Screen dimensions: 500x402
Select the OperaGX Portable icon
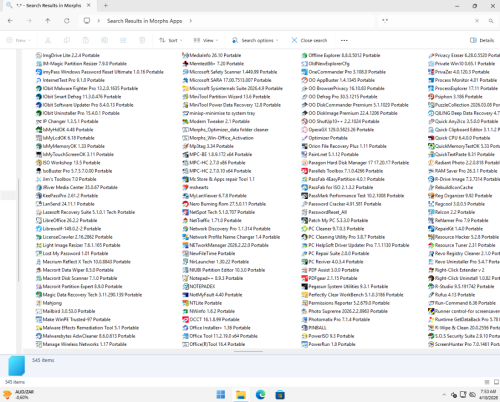[304, 130]
